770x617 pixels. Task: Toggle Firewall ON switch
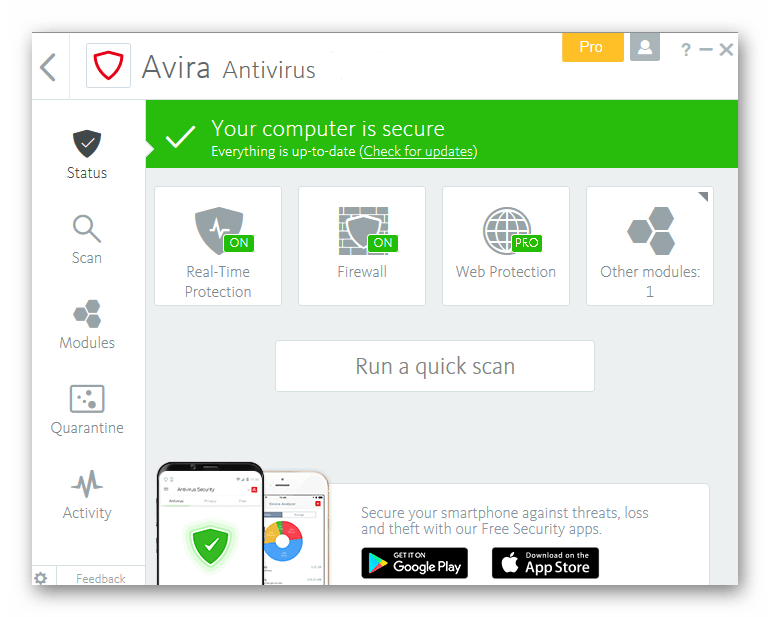[x=383, y=243]
